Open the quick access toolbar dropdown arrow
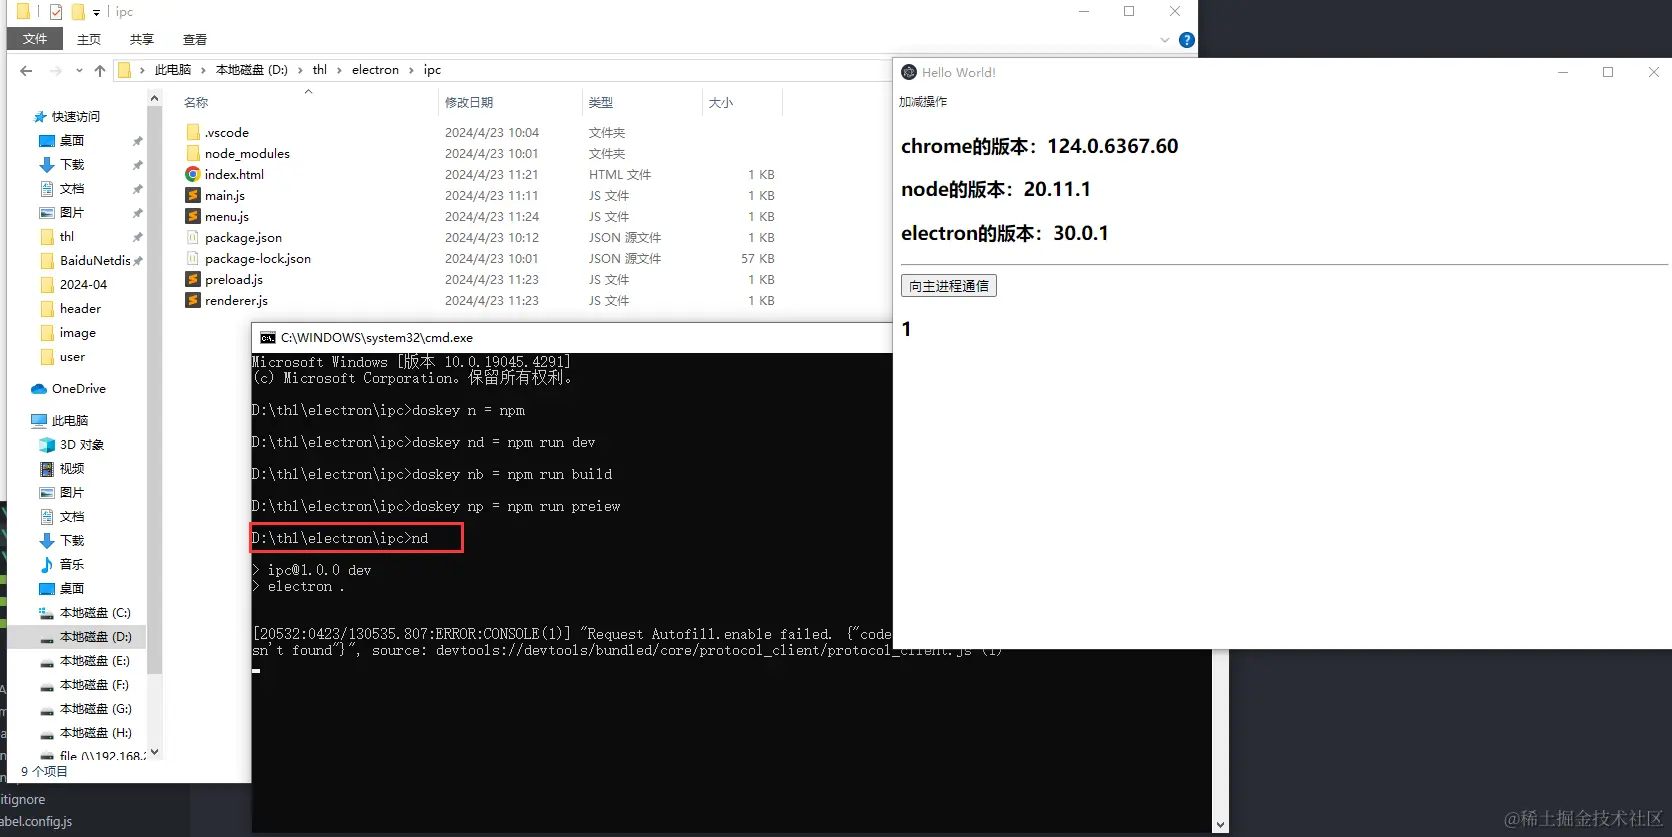Viewport: 1672px width, 837px height. pos(96,12)
